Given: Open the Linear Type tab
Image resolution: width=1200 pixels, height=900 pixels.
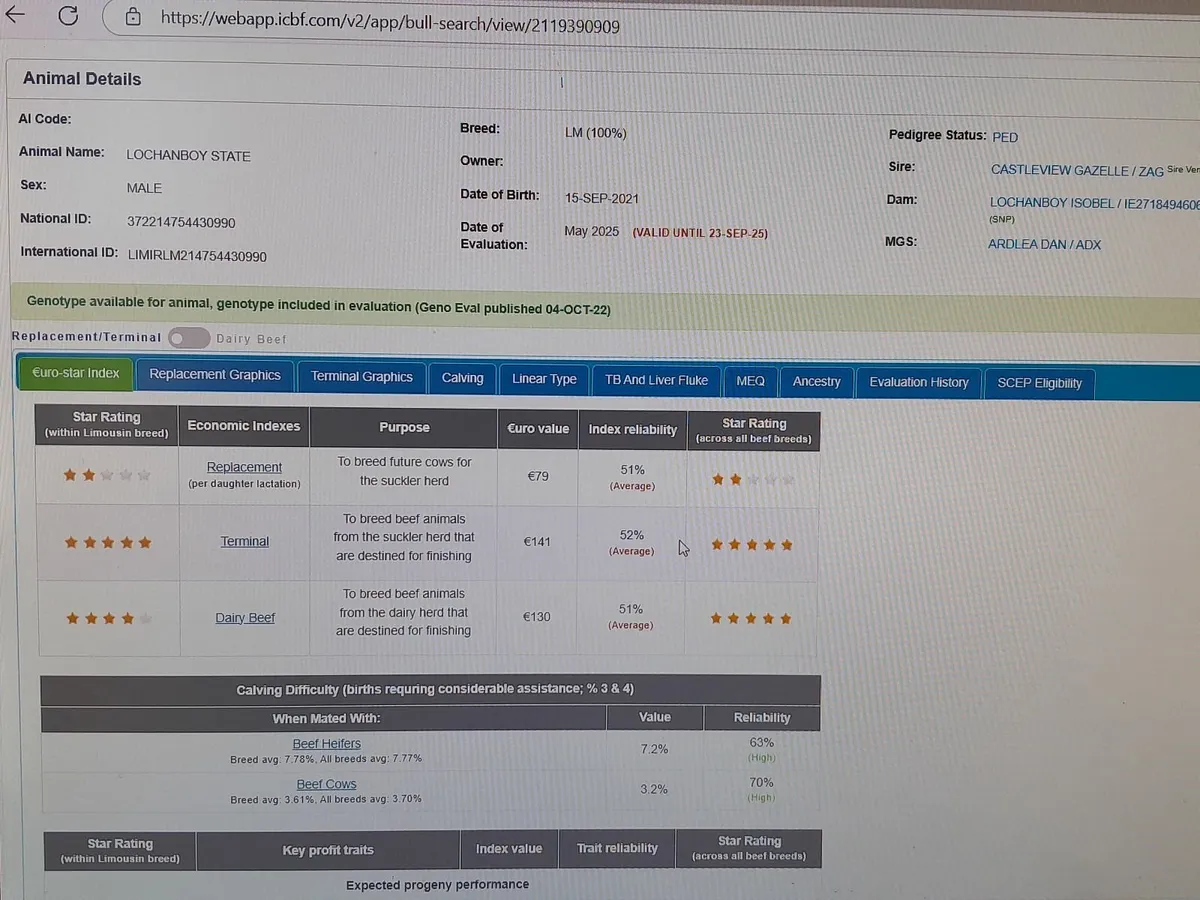Looking at the screenshot, I should 544,379.
